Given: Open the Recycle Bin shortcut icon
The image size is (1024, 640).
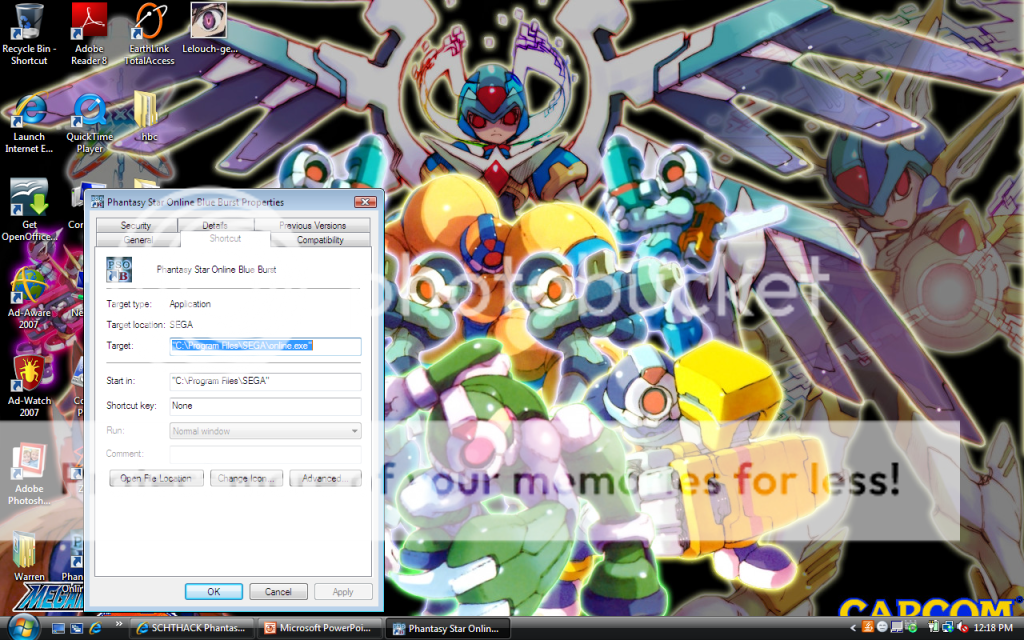Looking at the screenshot, I should [29, 22].
